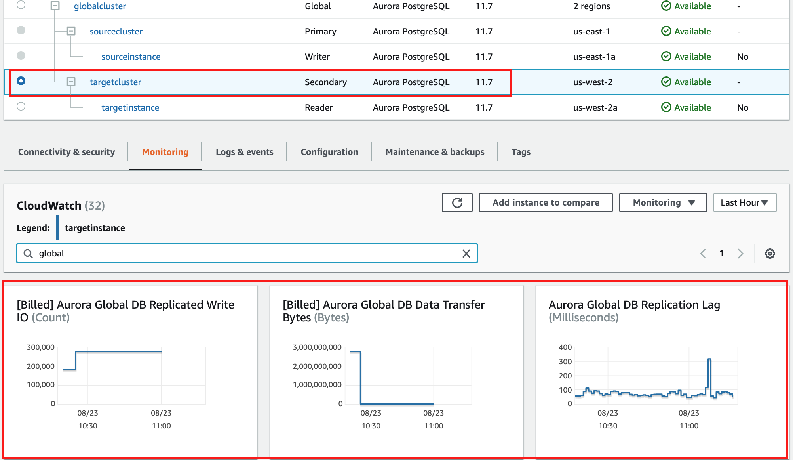Open the Logs & events tab
The width and height of the screenshot is (793, 460).
pos(244,152)
